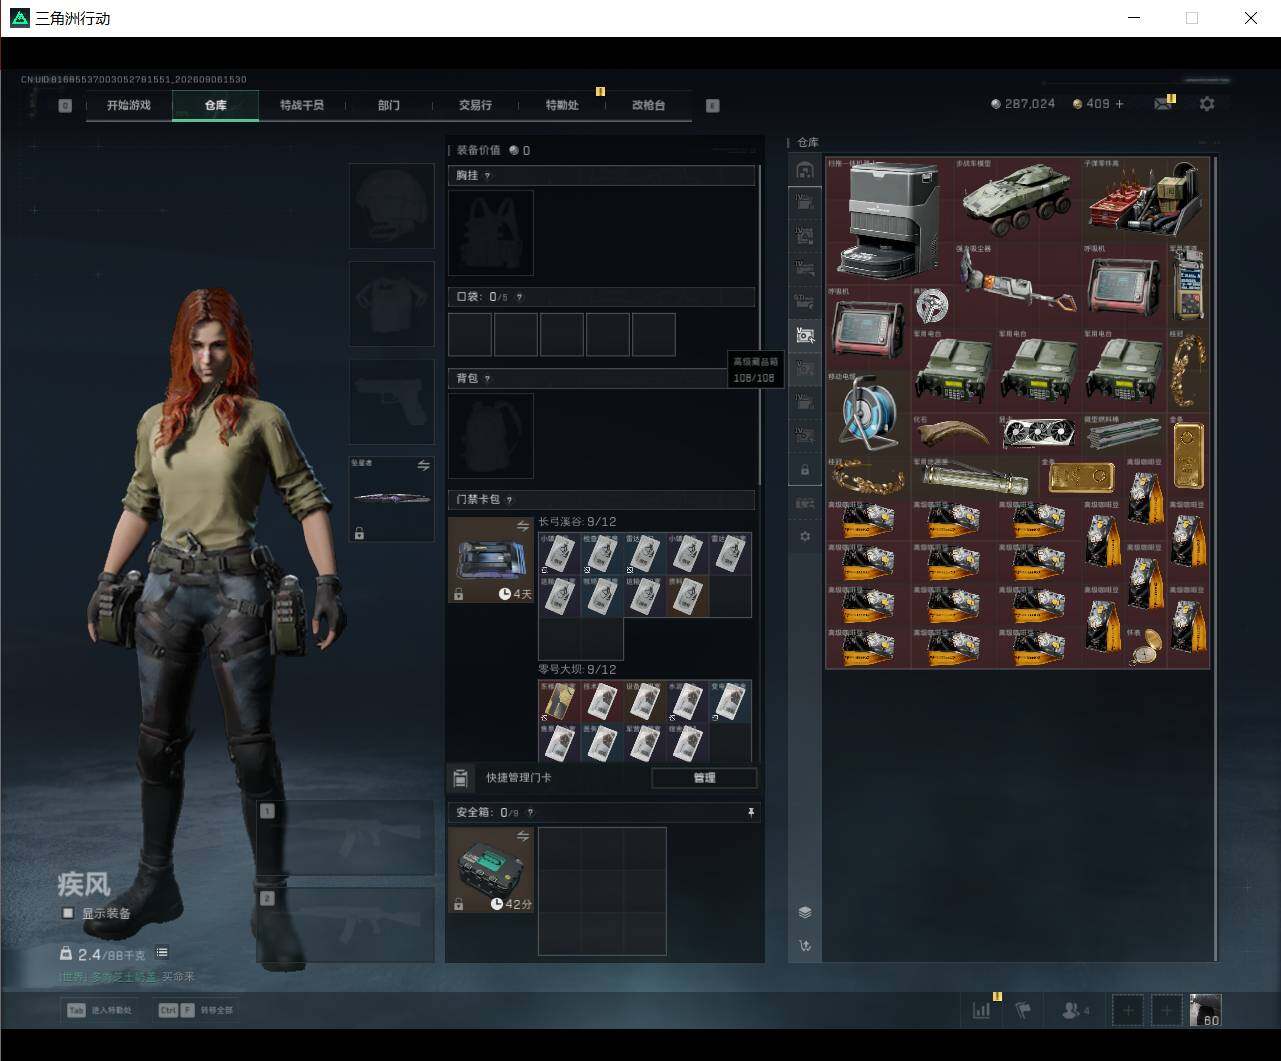
Task: Click the 287,024 currency balance
Action: pos(1023,104)
